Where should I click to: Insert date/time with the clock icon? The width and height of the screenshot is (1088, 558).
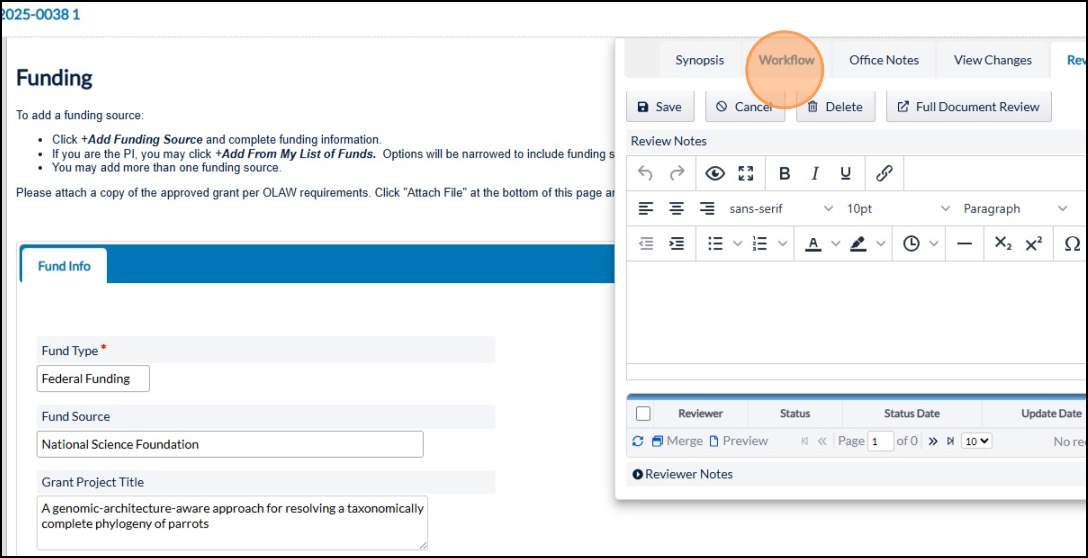click(x=911, y=244)
